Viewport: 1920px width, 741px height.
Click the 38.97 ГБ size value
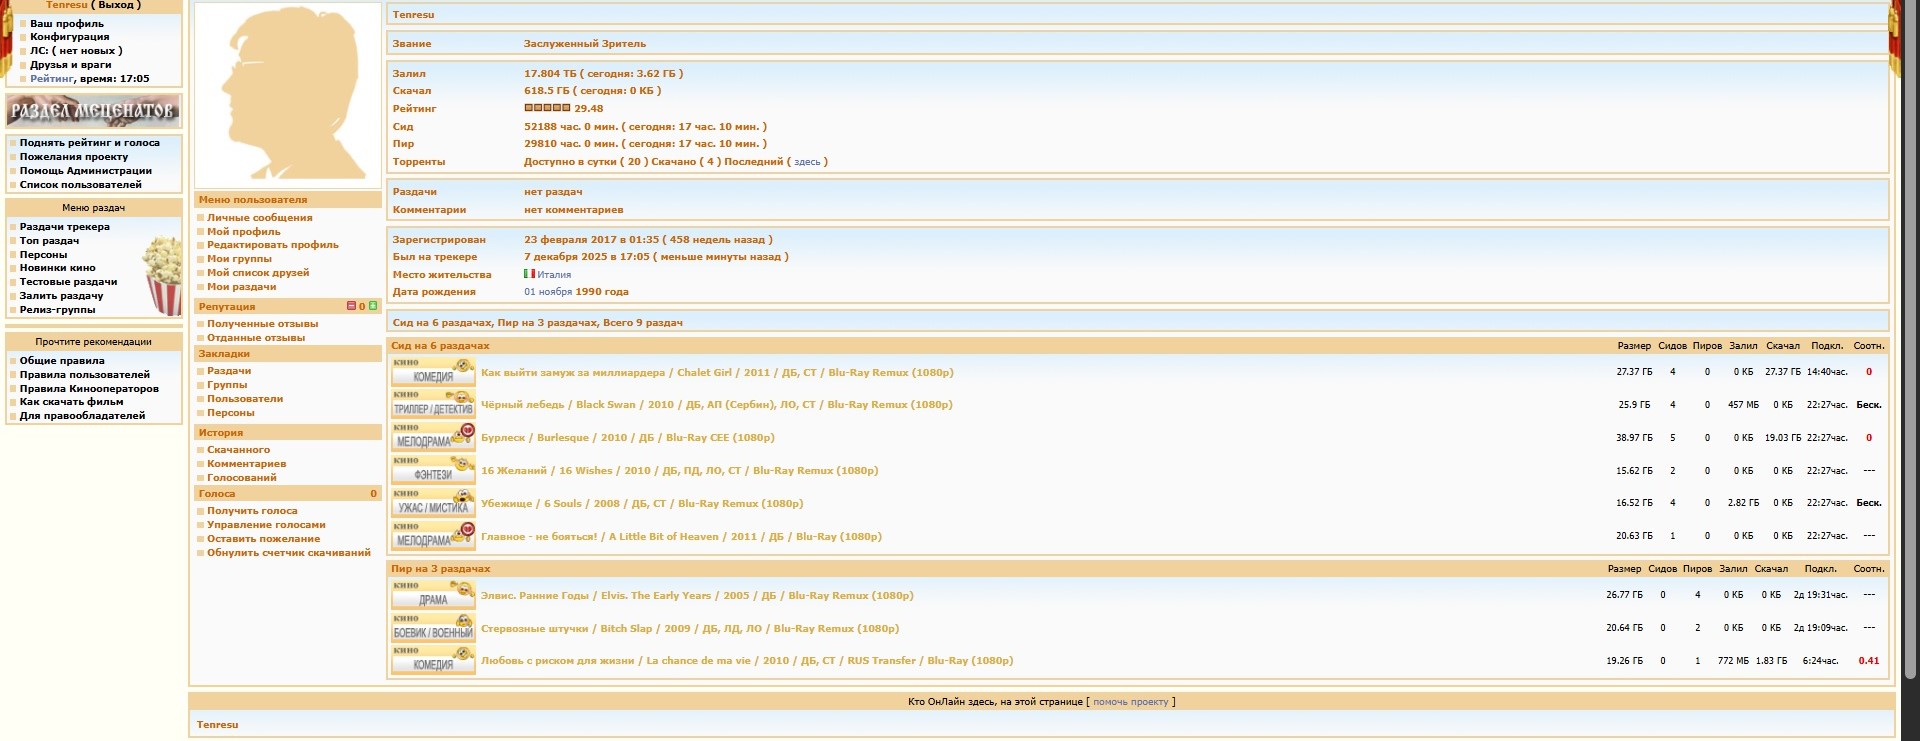pyautogui.click(x=1634, y=438)
